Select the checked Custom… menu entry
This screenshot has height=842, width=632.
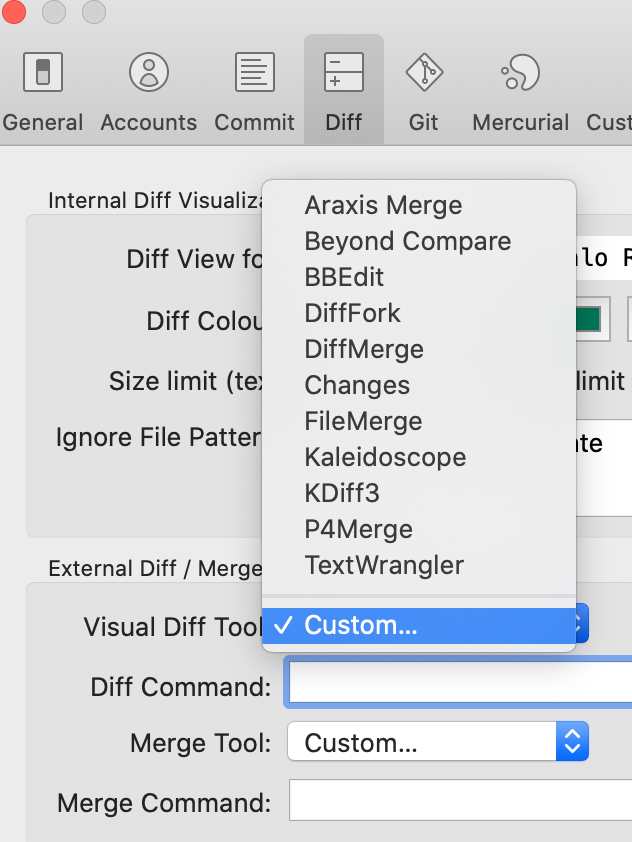(419, 626)
